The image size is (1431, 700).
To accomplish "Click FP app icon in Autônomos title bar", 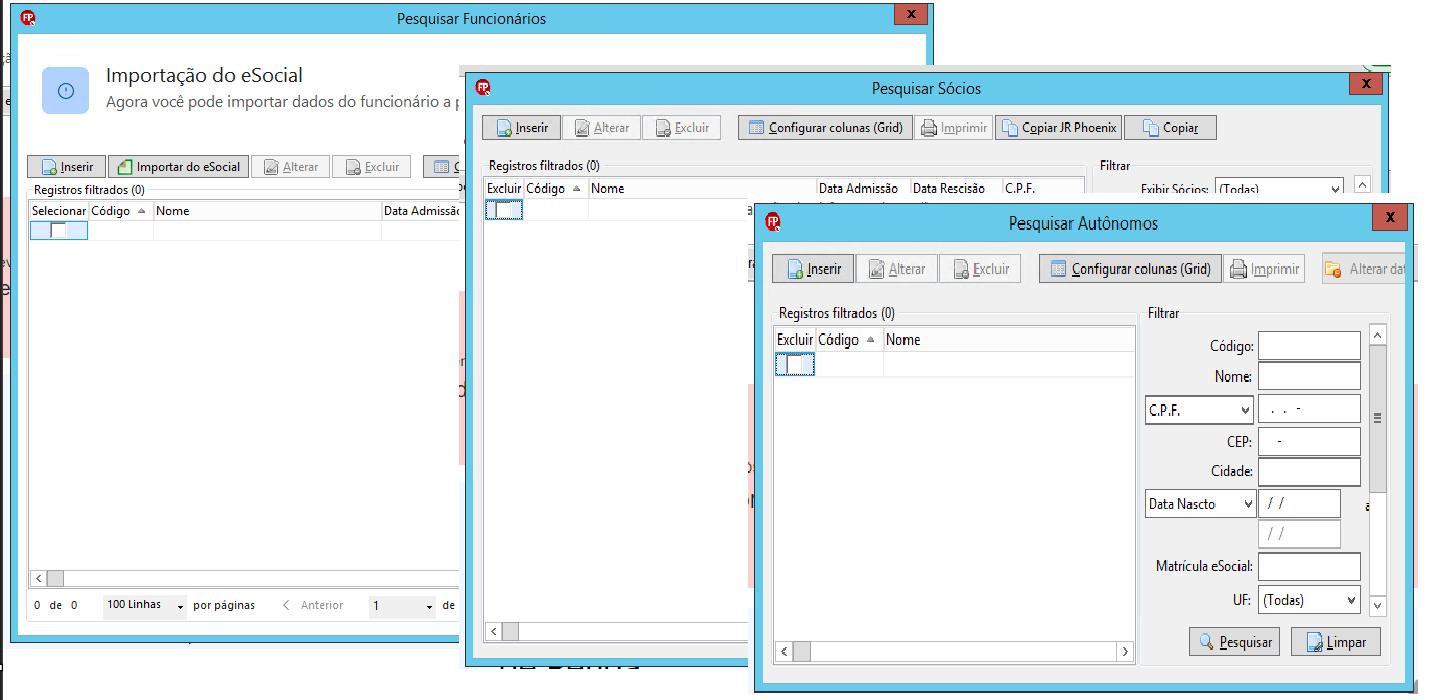I will click(771, 221).
